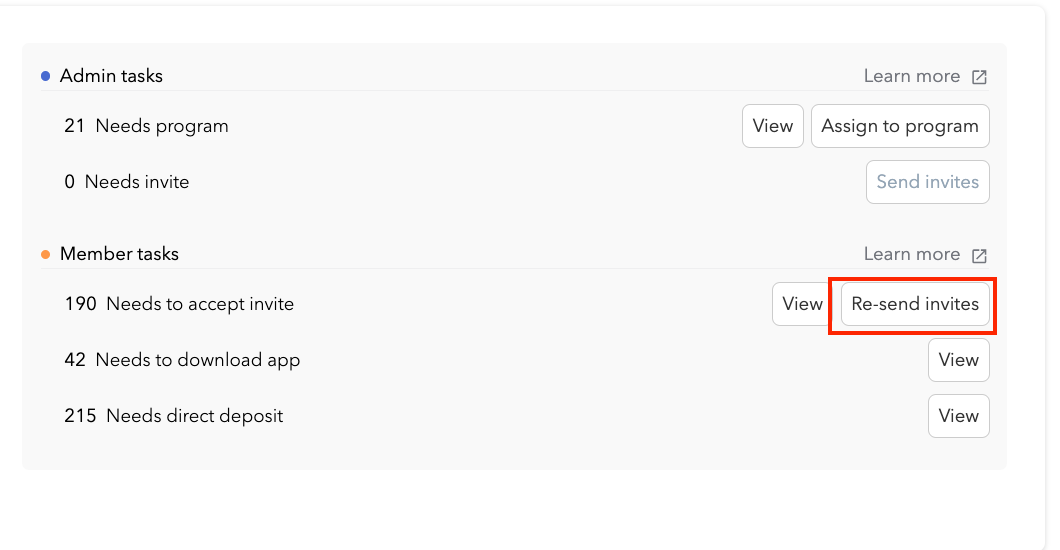View members who need to download app
The image size is (1060, 550).
pyautogui.click(x=958, y=360)
